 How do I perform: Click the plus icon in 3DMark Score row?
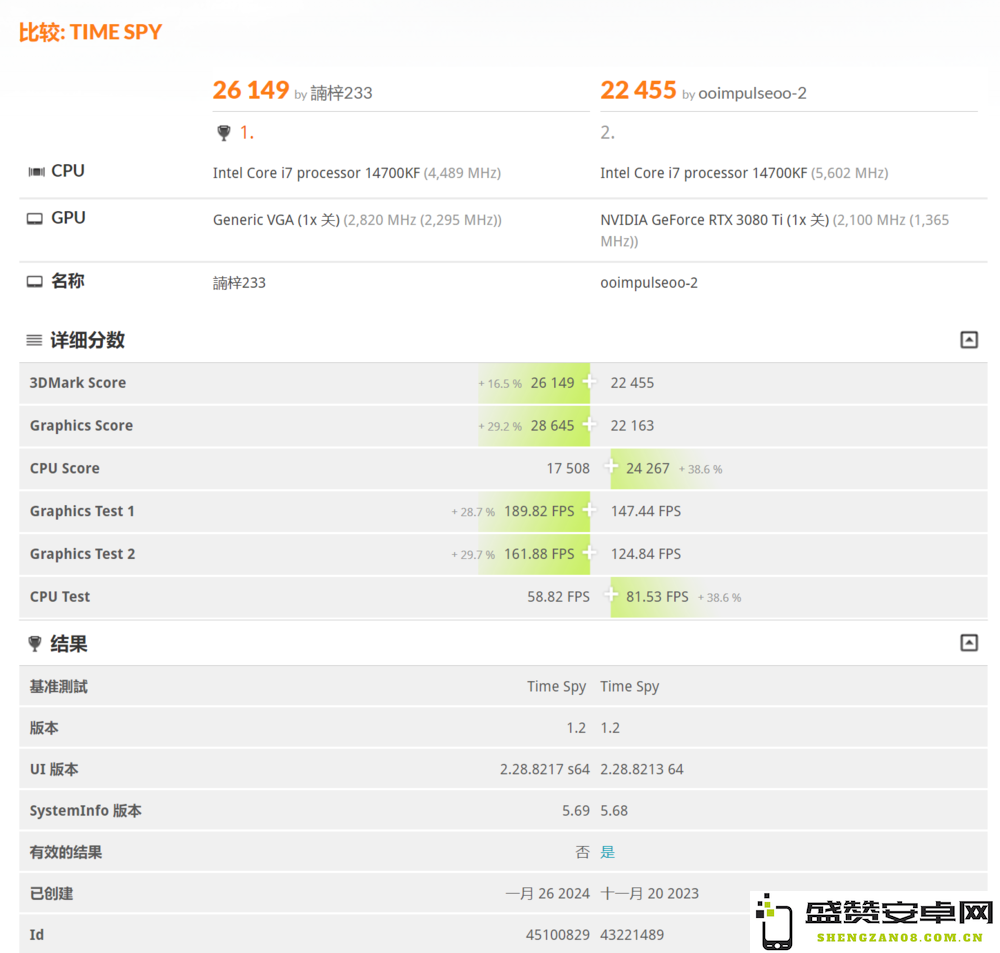[589, 381]
